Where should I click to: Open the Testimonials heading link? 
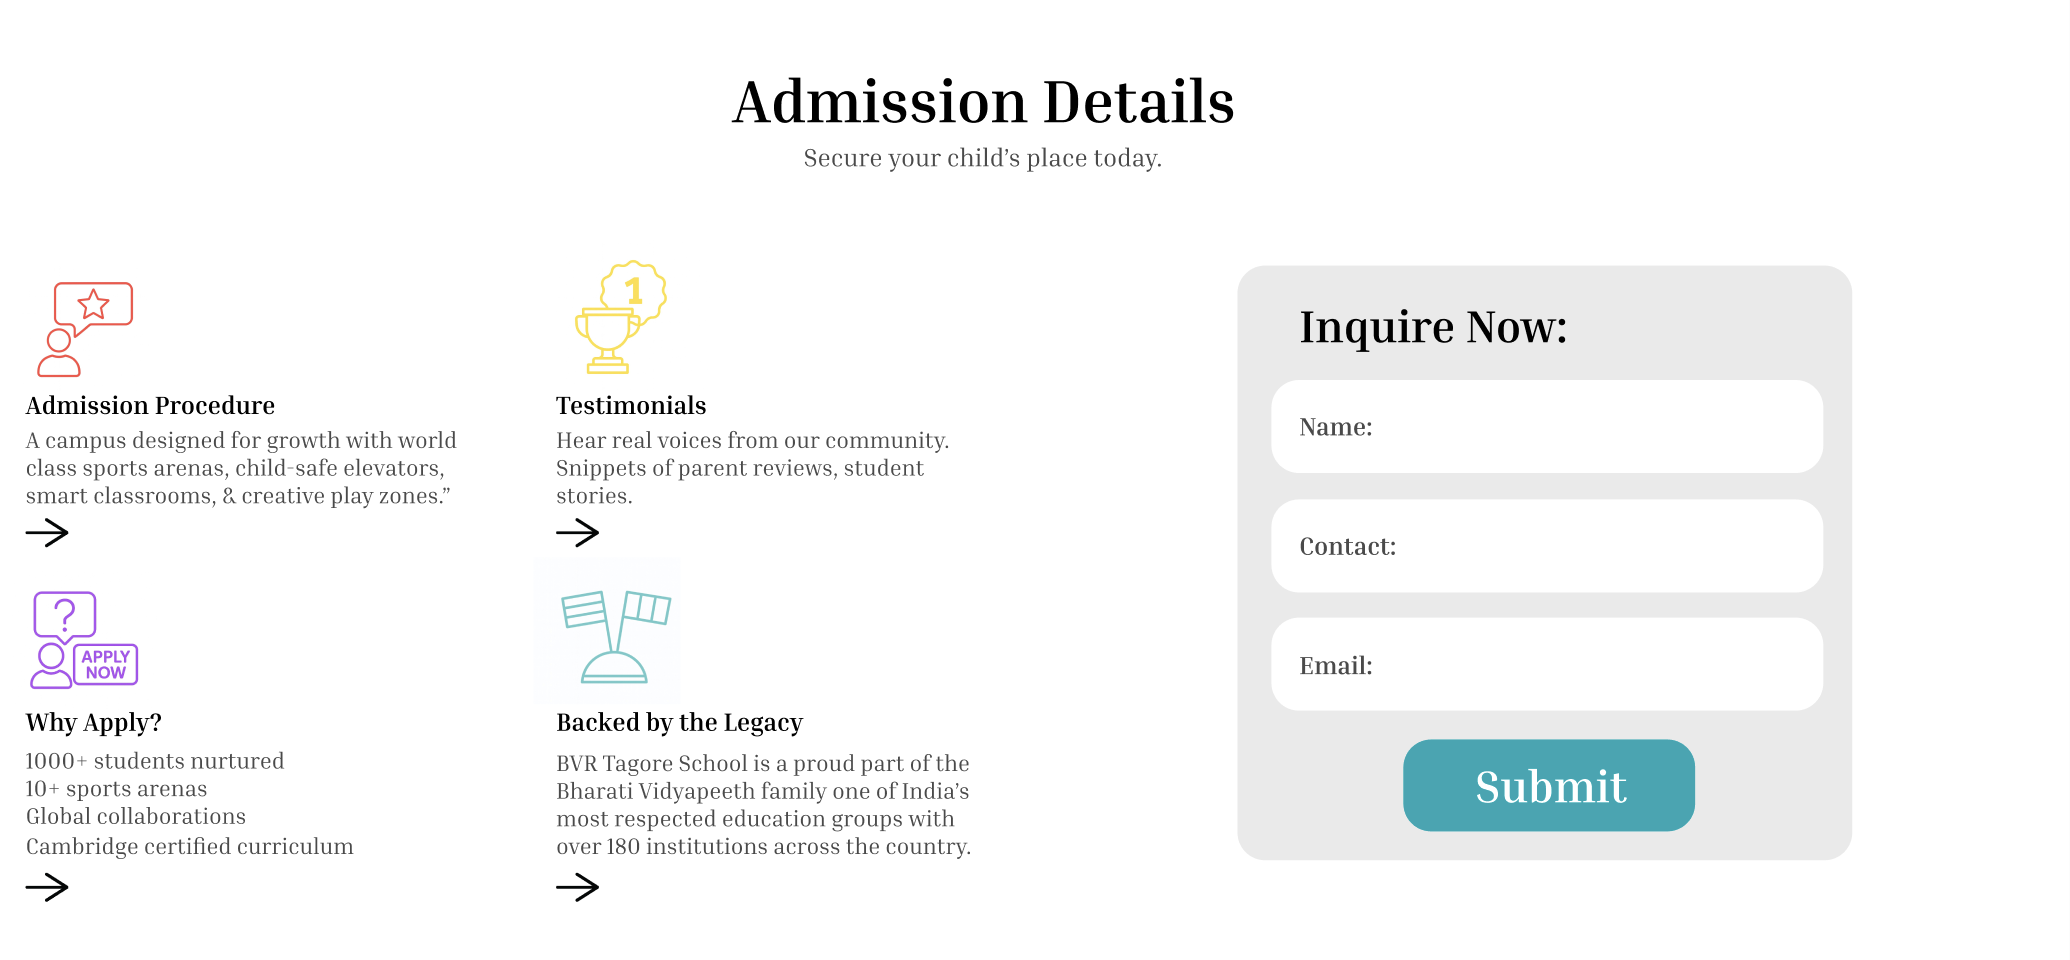tap(631, 406)
